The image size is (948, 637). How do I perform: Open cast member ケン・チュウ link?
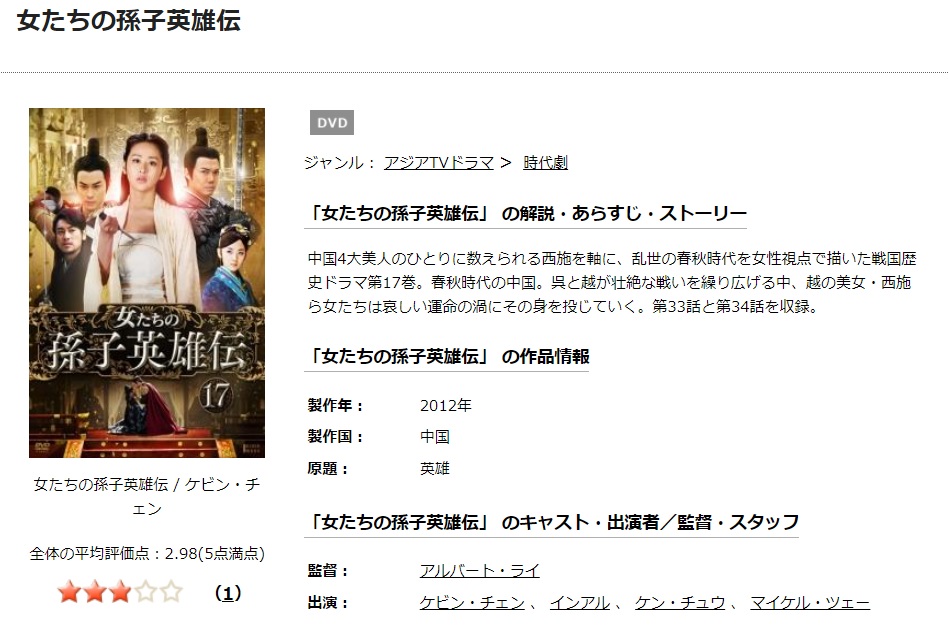tap(680, 603)
